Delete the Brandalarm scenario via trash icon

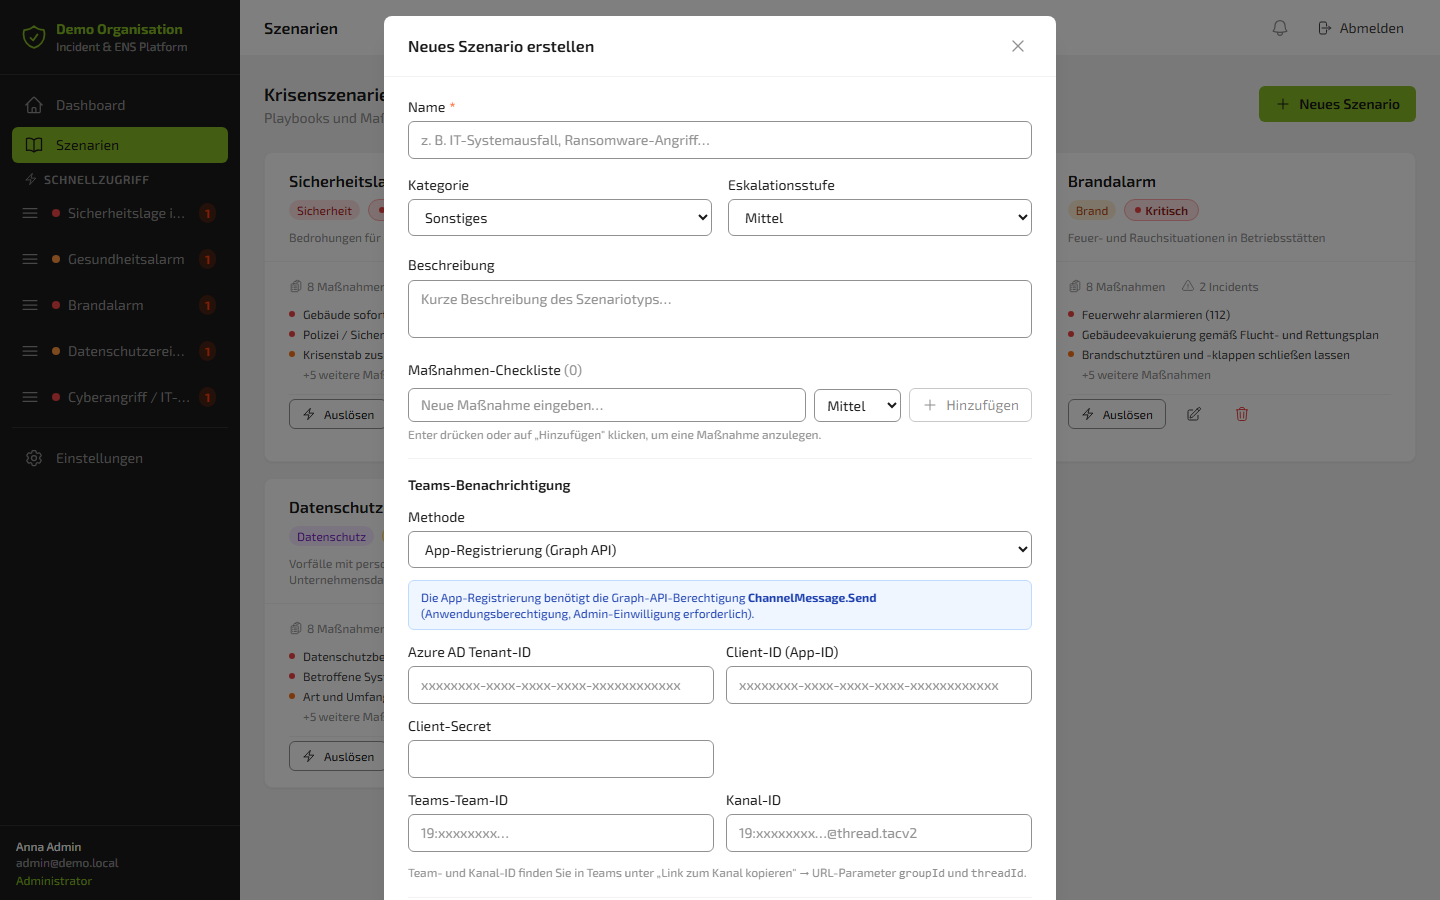point(1242,414)
